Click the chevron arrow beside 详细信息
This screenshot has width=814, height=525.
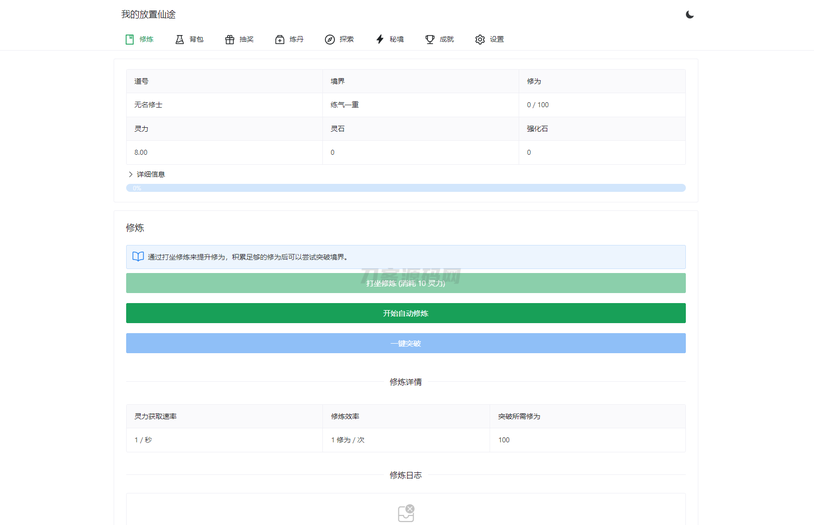[131, 175]
